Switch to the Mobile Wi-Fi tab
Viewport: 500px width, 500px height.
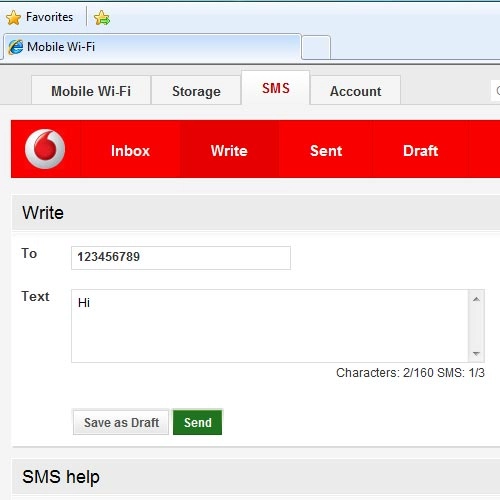[91, 91]
